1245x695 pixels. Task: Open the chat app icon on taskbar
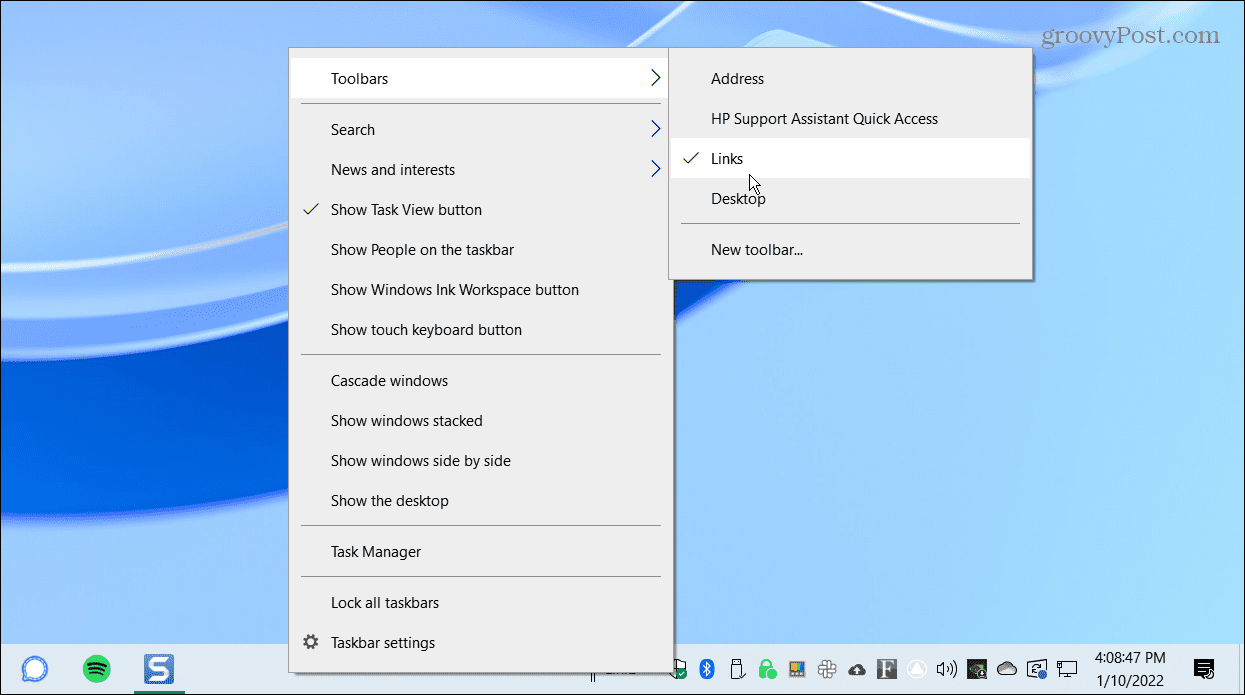point(34,669)
